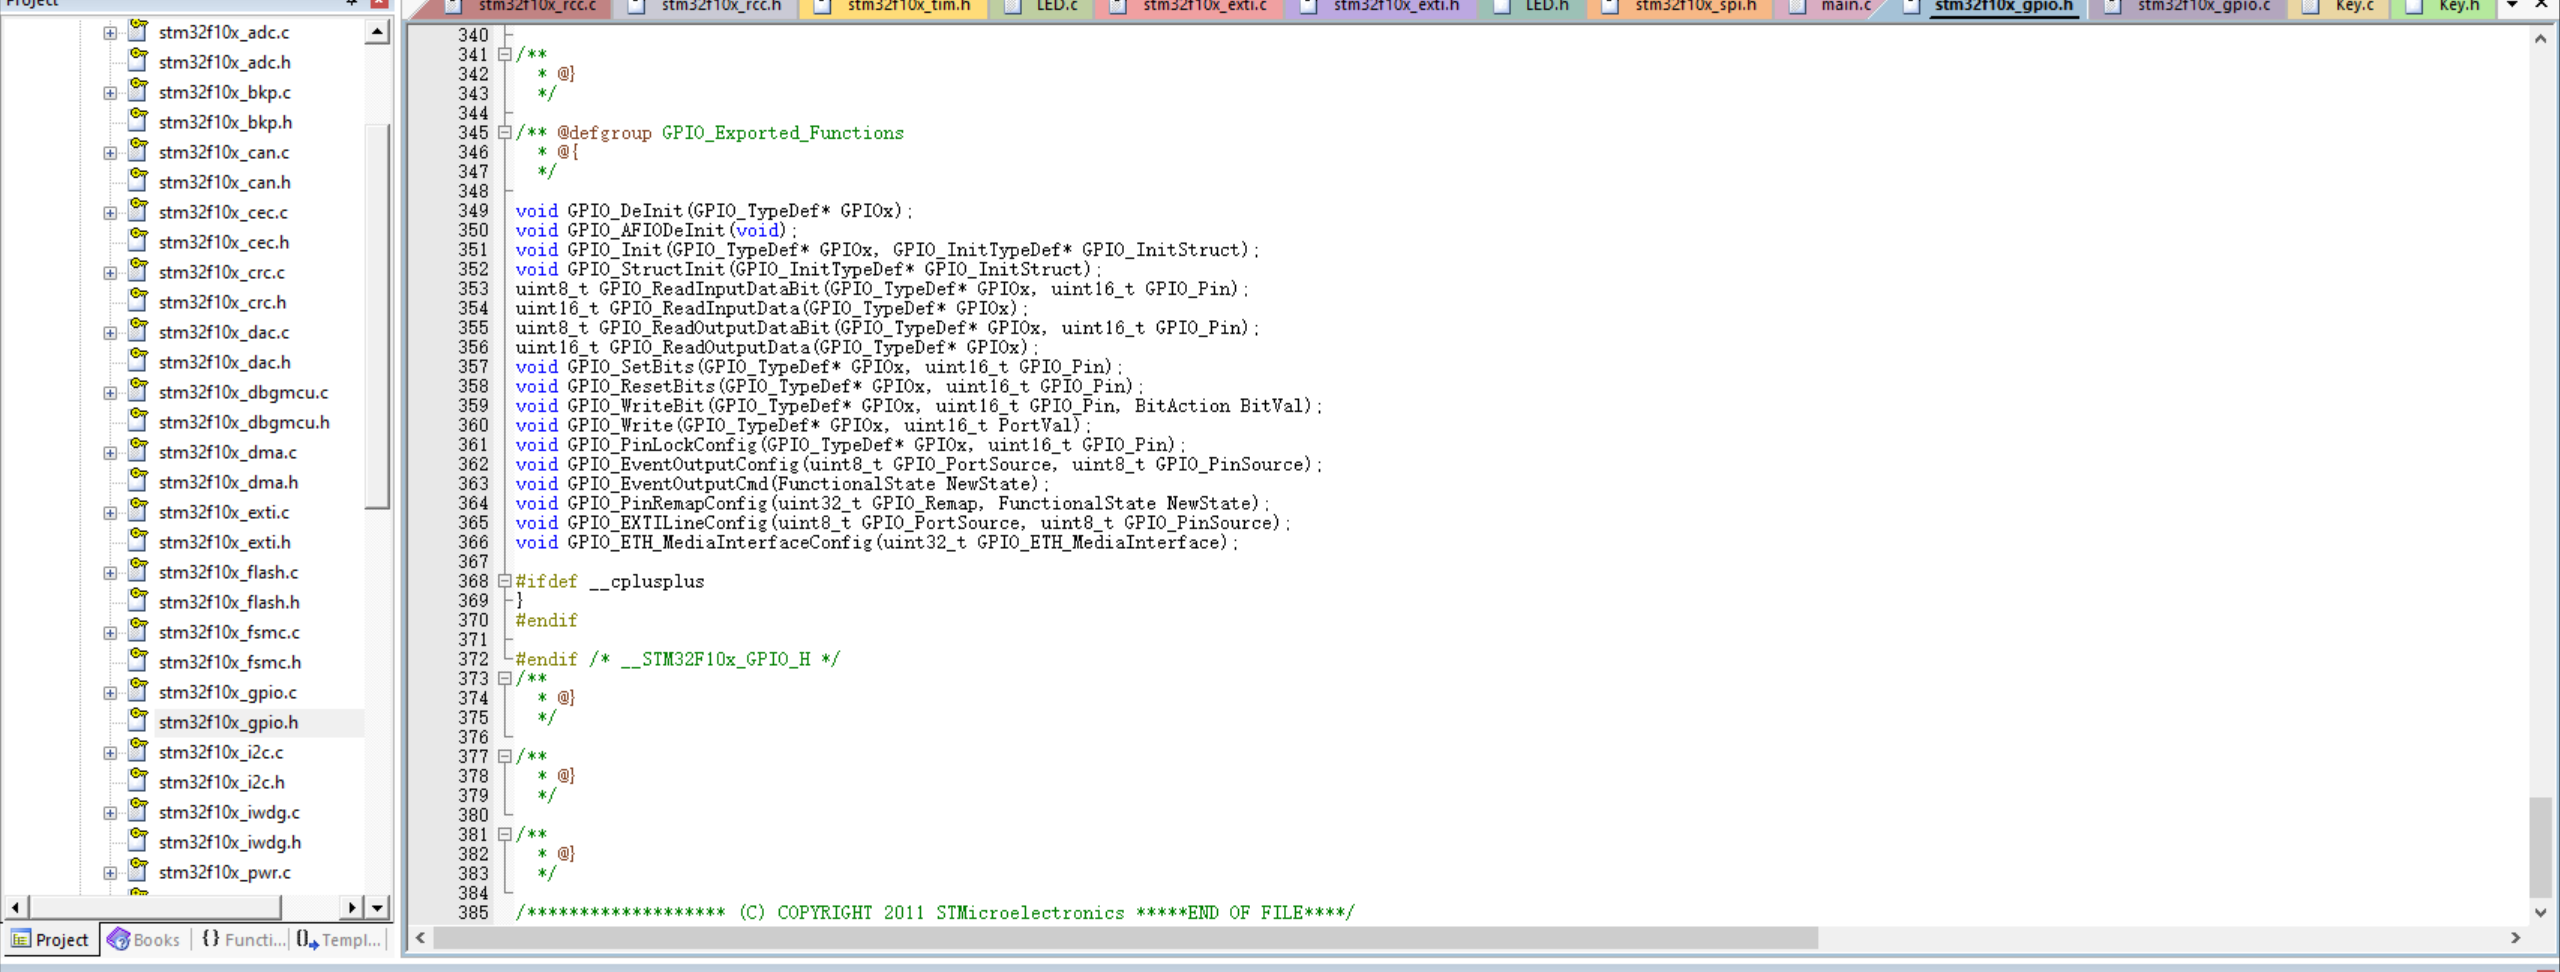
Task: Expand the stm32f10x_dbgmcu.c tree node
Action: pos(110,393)
